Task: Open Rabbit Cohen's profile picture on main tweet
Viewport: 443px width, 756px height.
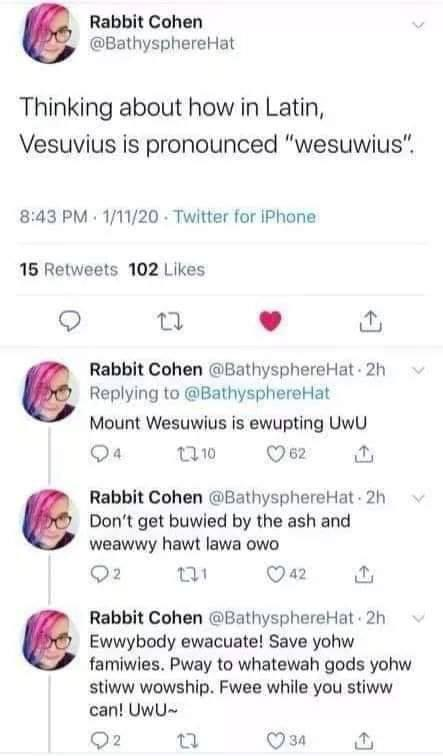Action: 51,33
